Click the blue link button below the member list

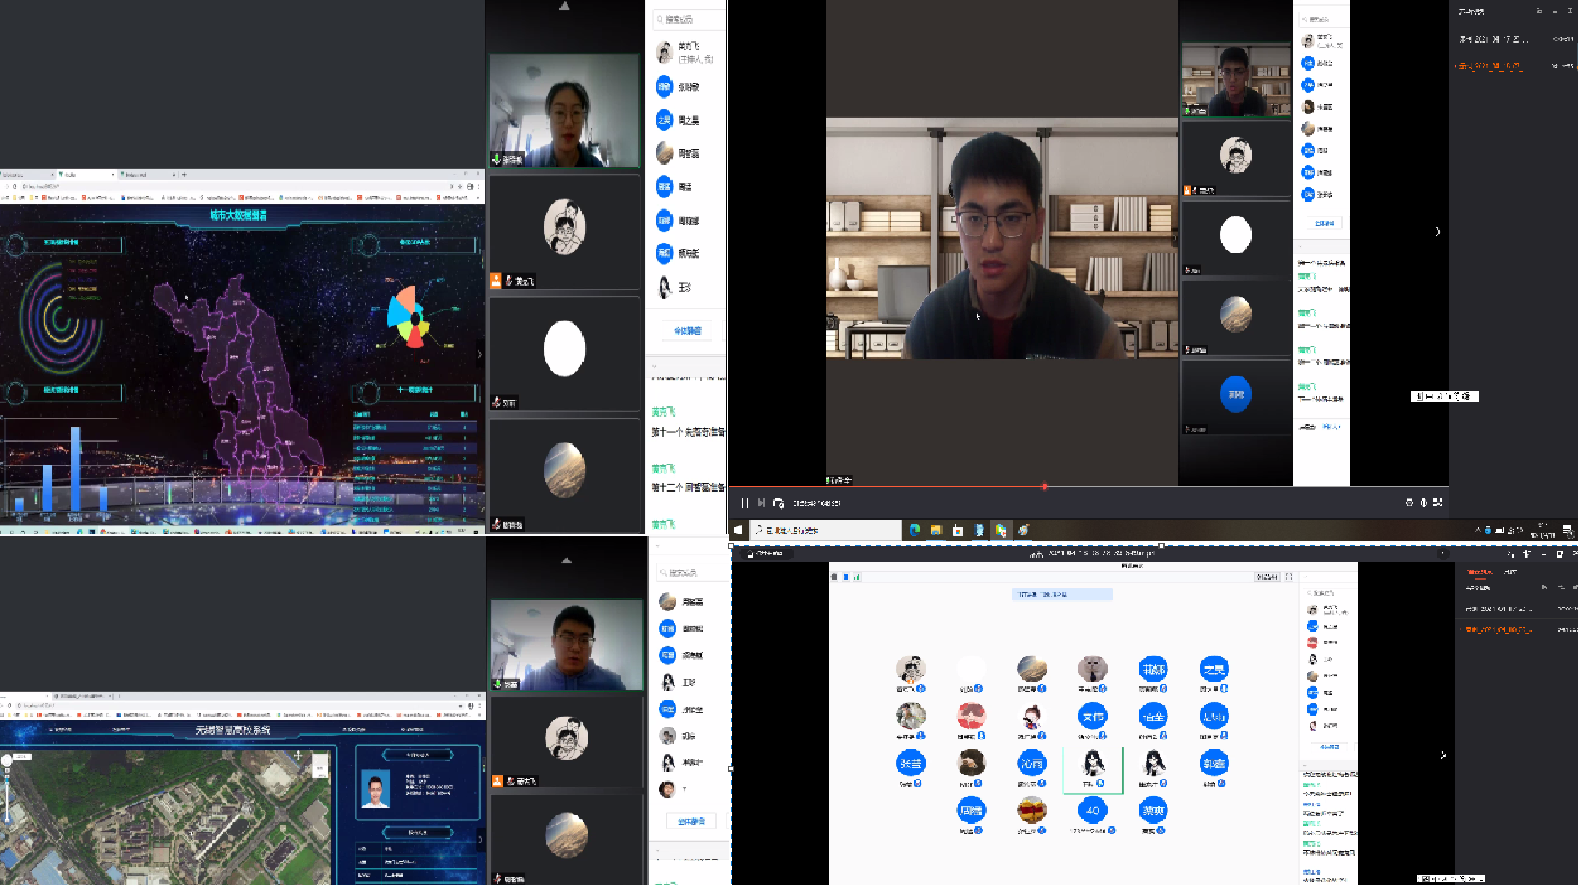[687, 331]
